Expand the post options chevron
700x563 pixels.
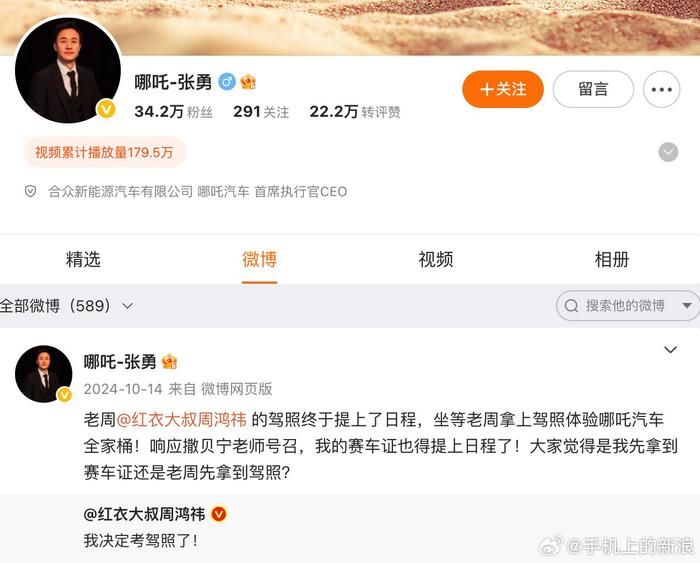(x=670, y=350)
